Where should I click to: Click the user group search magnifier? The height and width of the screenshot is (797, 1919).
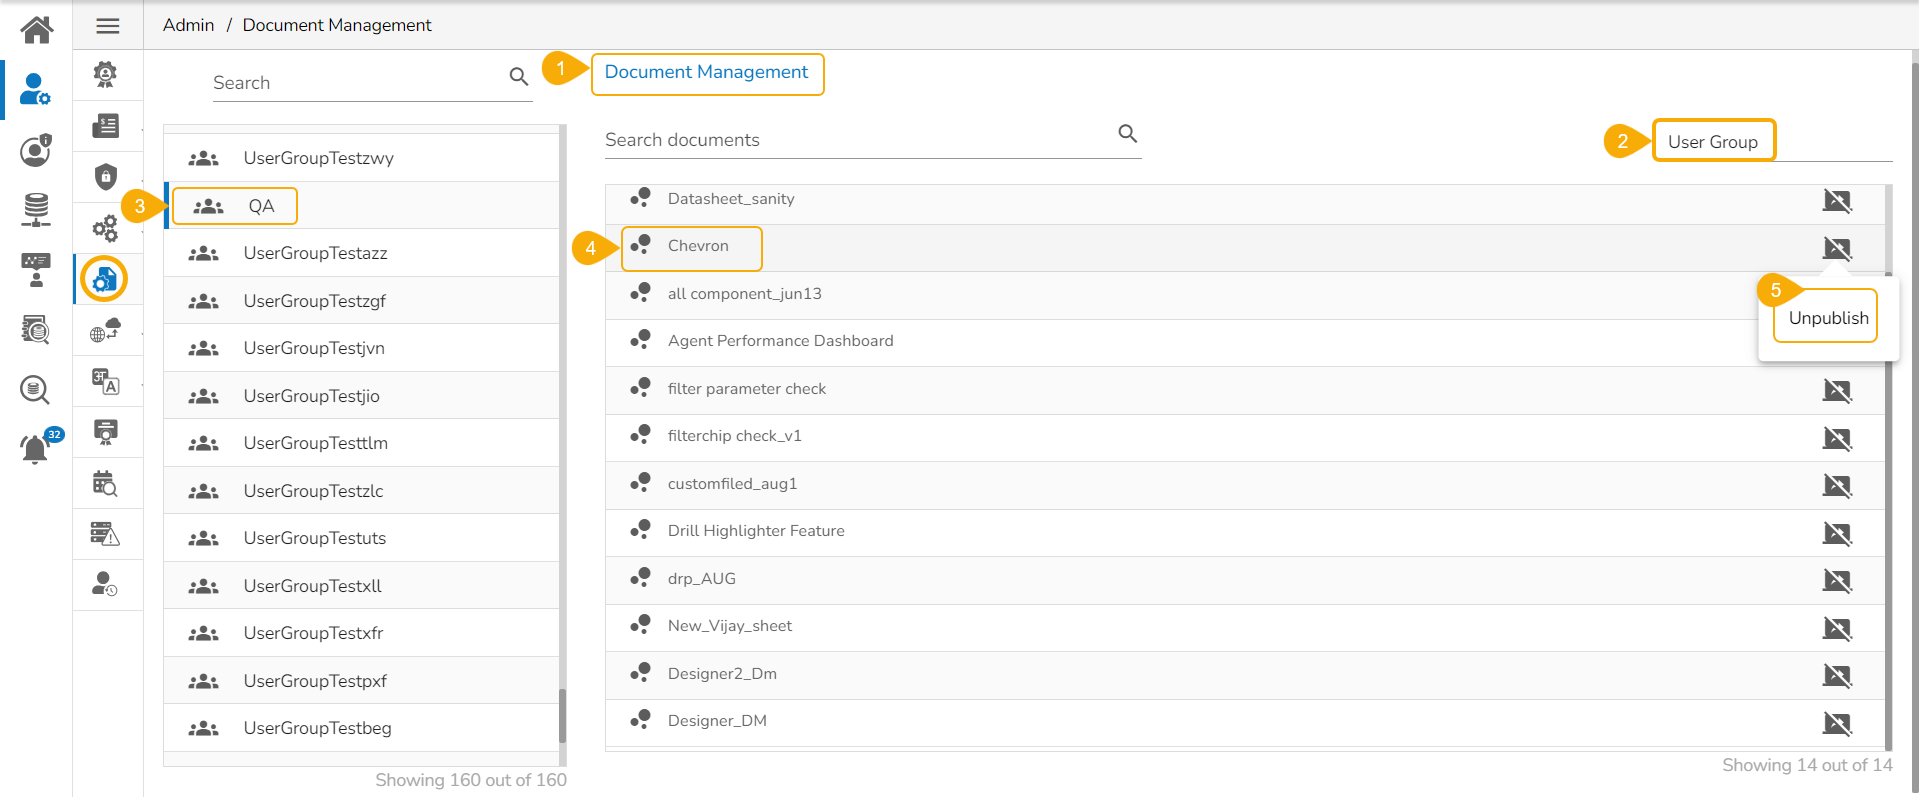click(519, 77)
